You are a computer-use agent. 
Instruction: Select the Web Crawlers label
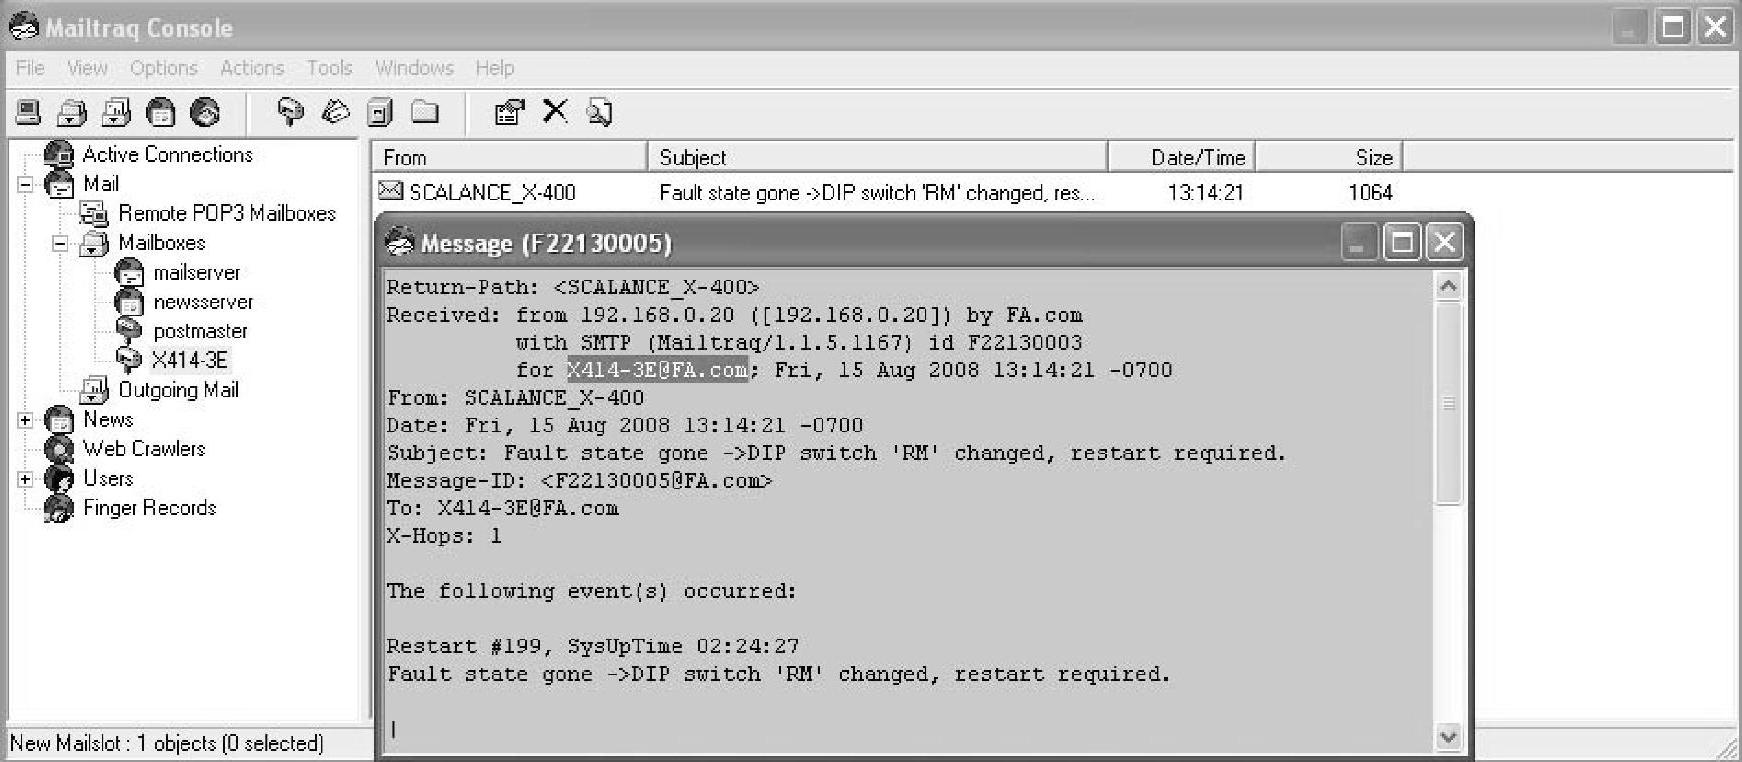pyautogui.click(x=144, y=449)
